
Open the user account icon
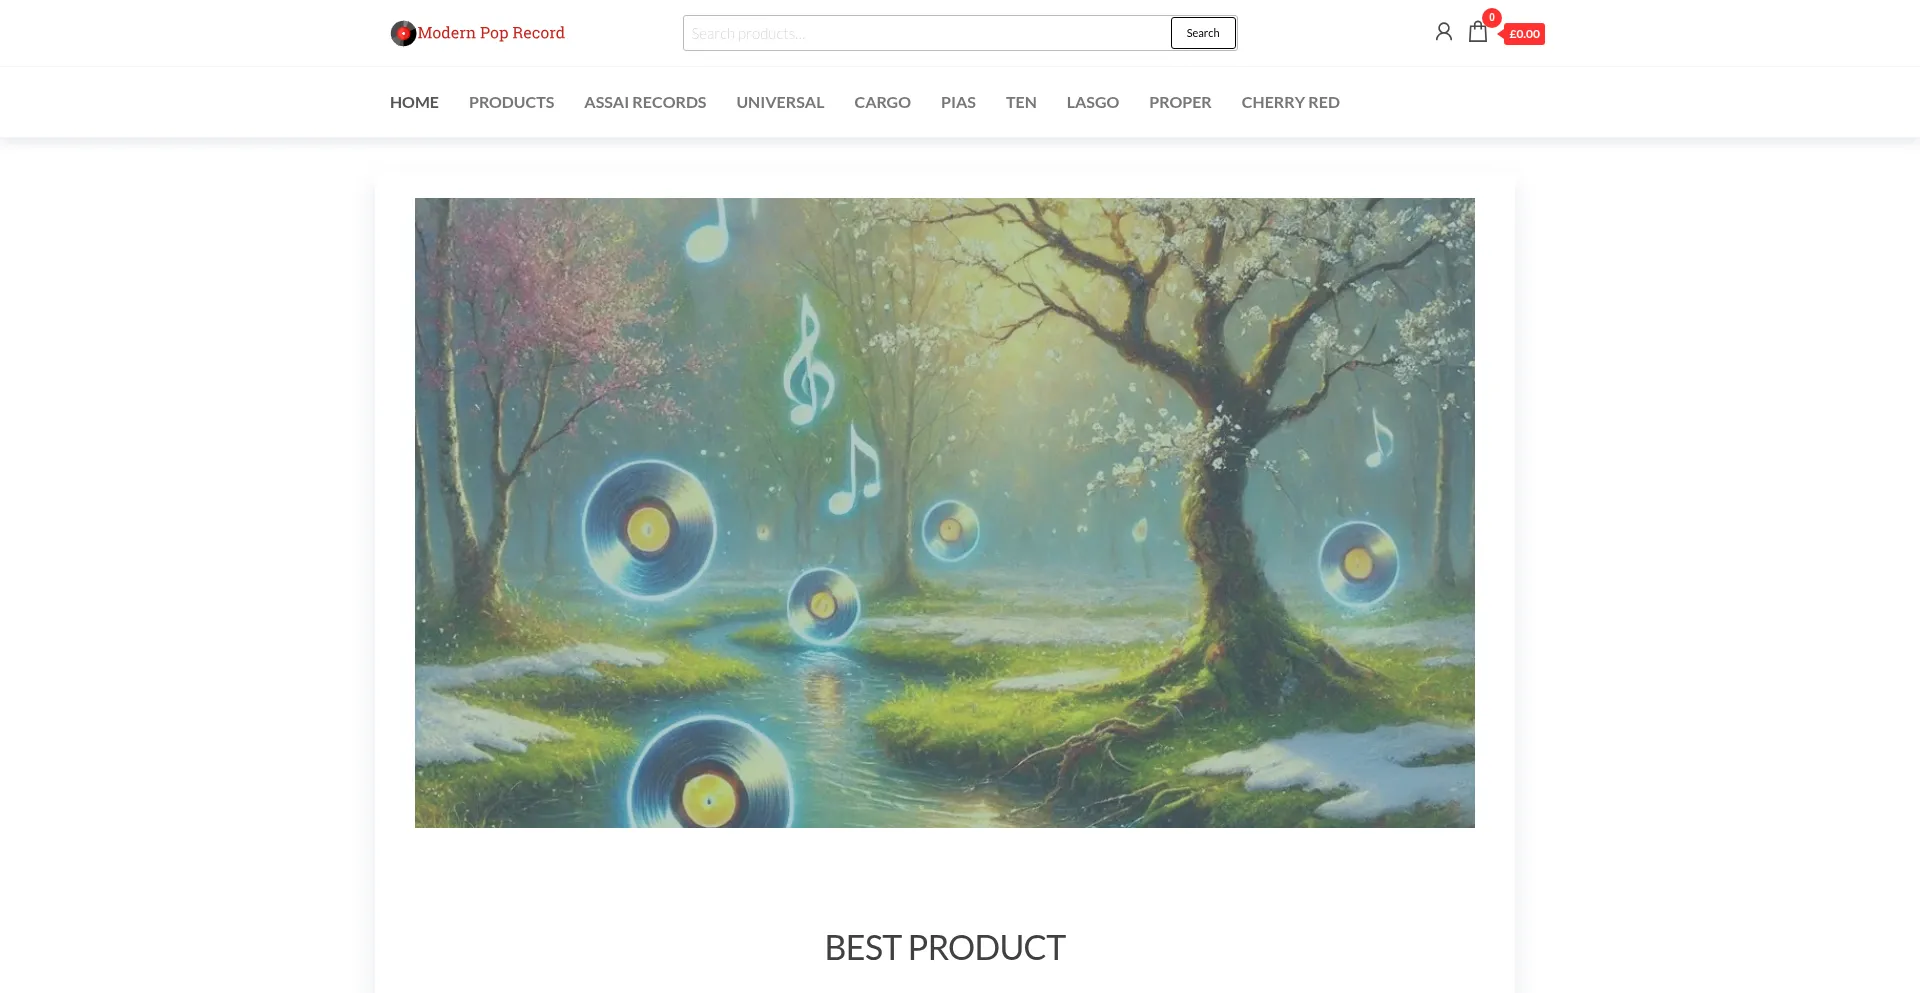pyautogui.click(x=1443, y=32)
